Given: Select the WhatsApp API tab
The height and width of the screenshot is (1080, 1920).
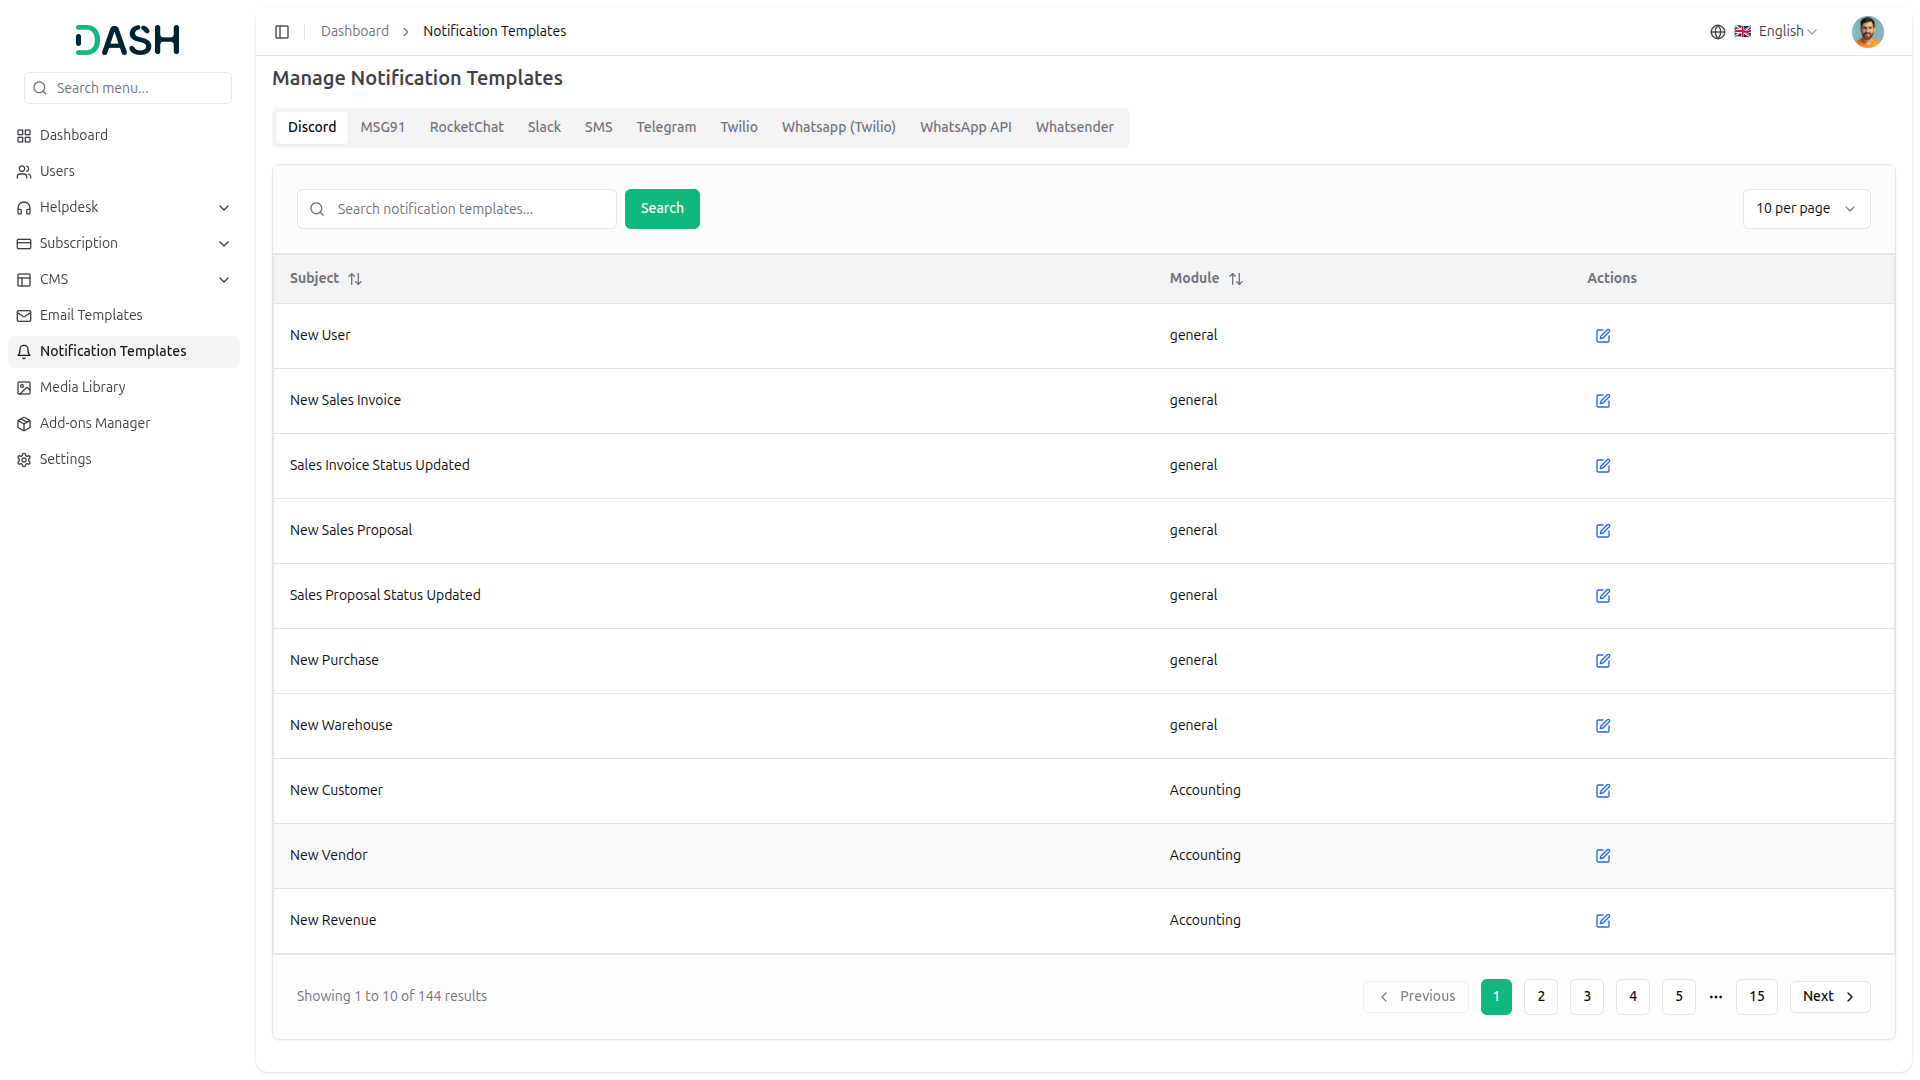Looking at the screenshot, I should 965,127.
